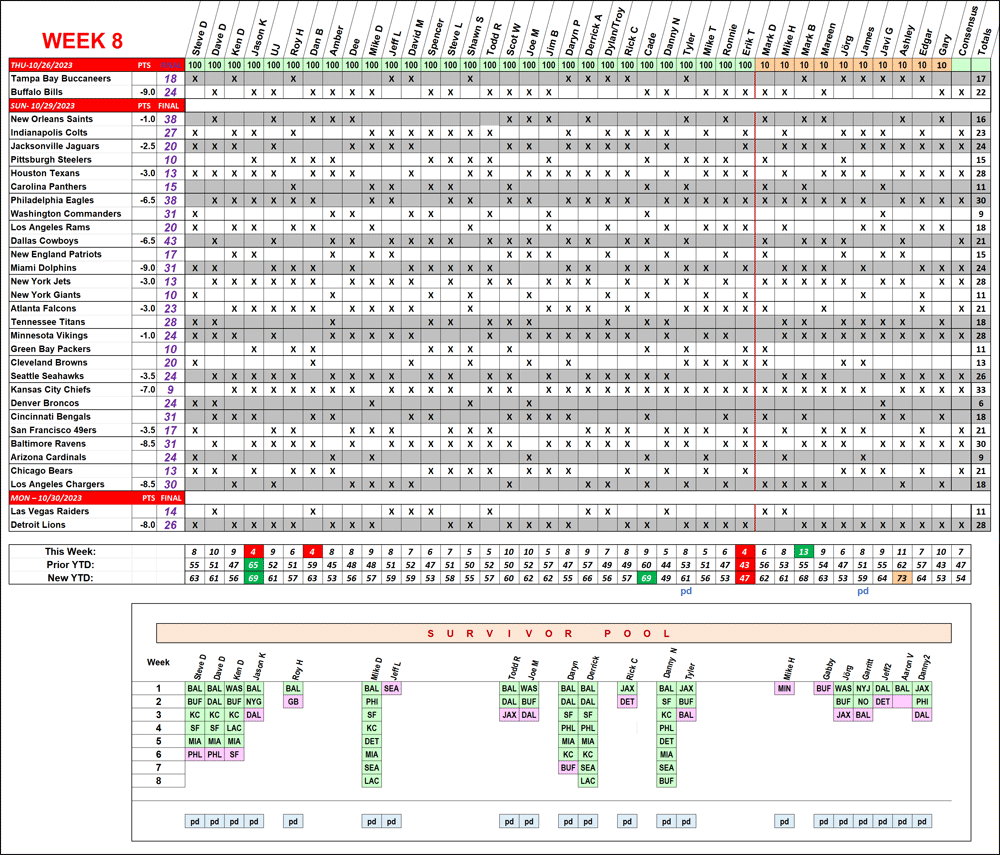This screenshot has width=1000, height=855.
Task: Click the WEEK 8 title
Action: pyautogui.click(x=82, y=41)
